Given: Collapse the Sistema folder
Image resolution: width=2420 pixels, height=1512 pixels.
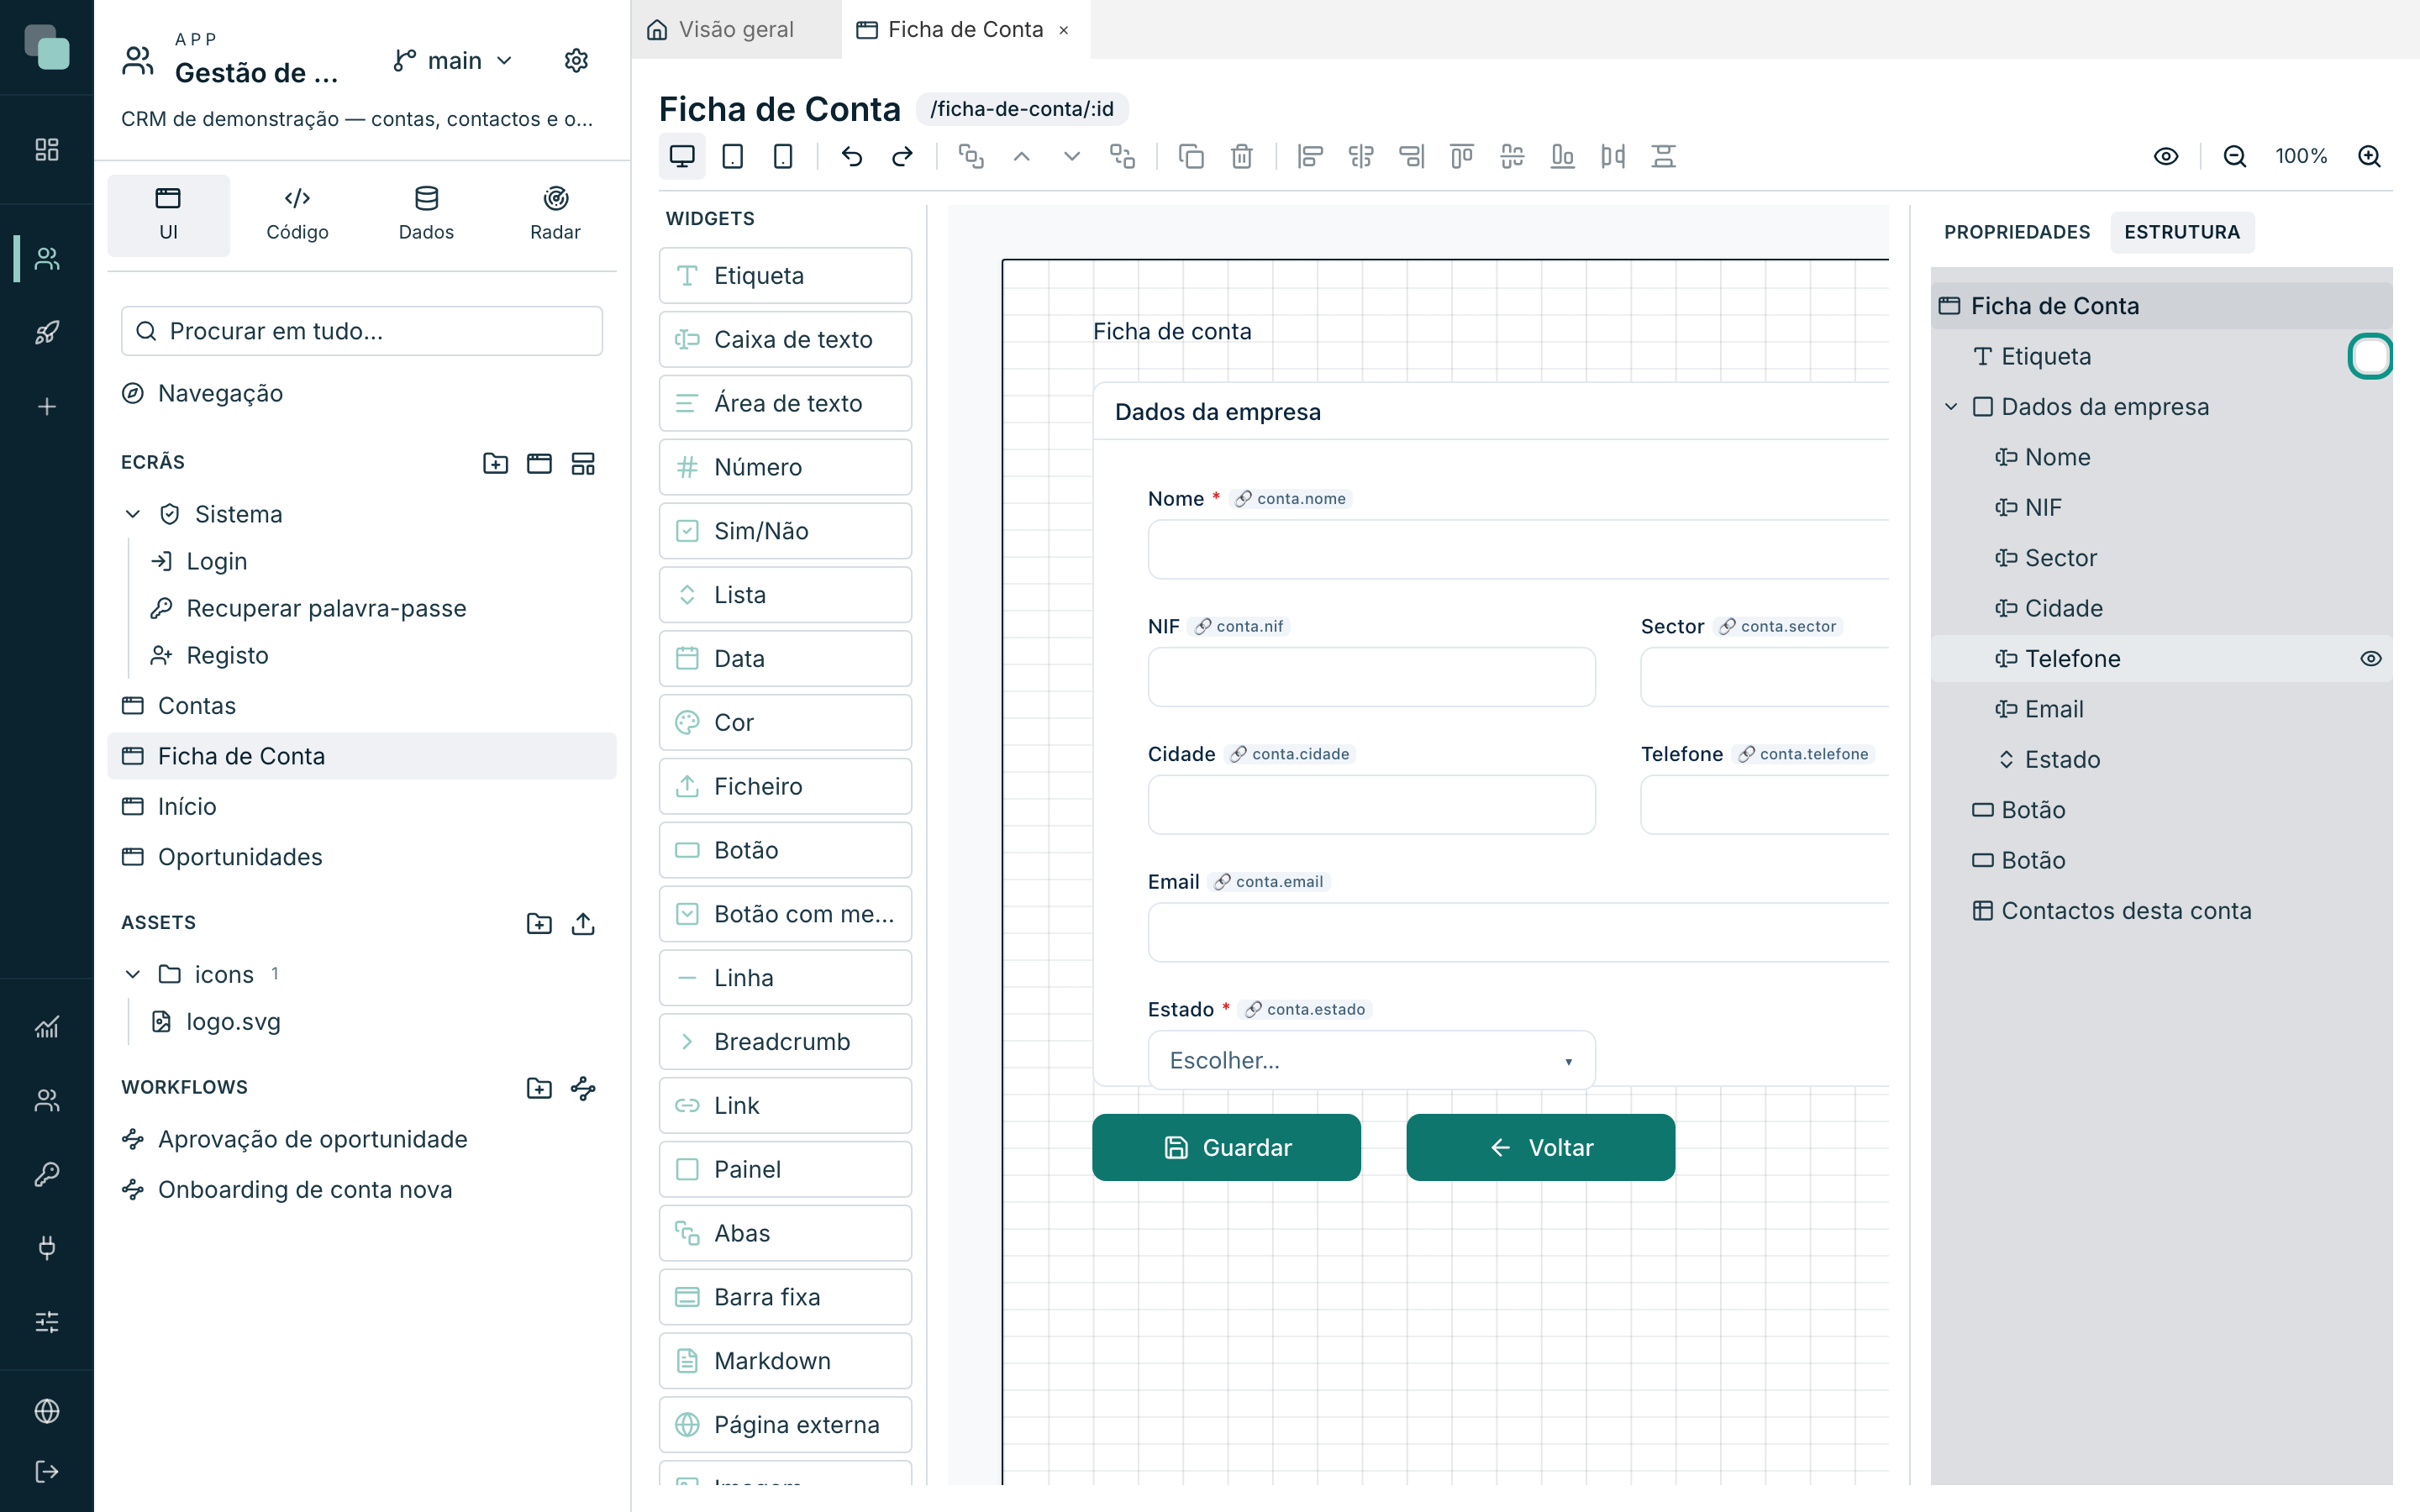Looking at the screenshot, I should pyautogui.click(x=133, y=514).
